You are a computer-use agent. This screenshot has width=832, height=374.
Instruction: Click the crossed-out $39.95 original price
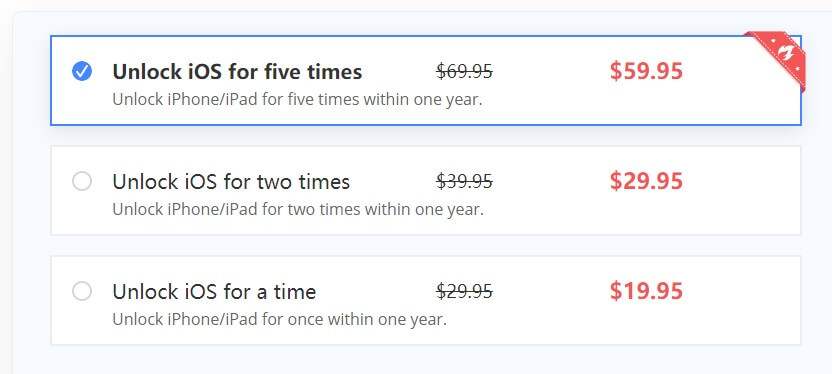(x=464, y=181)
